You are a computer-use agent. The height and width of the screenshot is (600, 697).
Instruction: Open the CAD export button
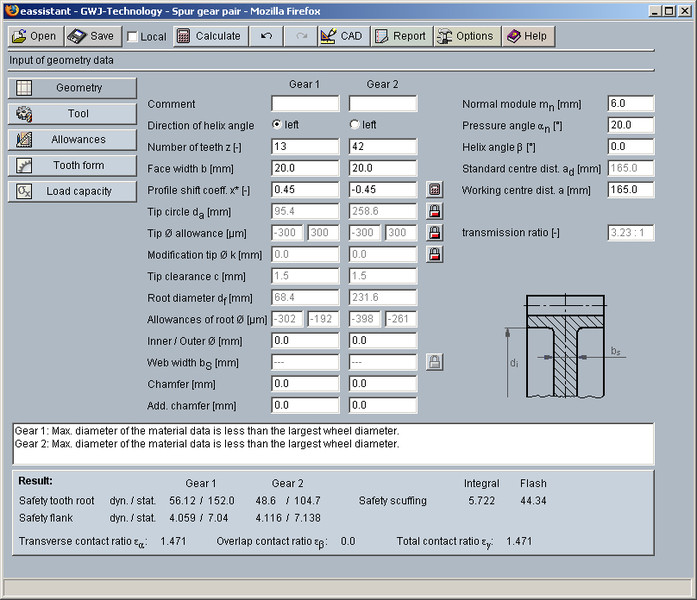point(341,36)
